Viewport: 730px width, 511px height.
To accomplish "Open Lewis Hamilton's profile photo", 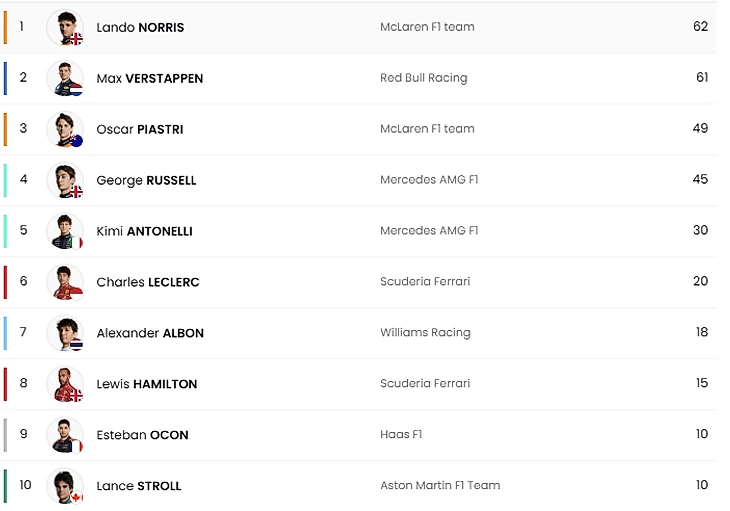I will [65, 384].
